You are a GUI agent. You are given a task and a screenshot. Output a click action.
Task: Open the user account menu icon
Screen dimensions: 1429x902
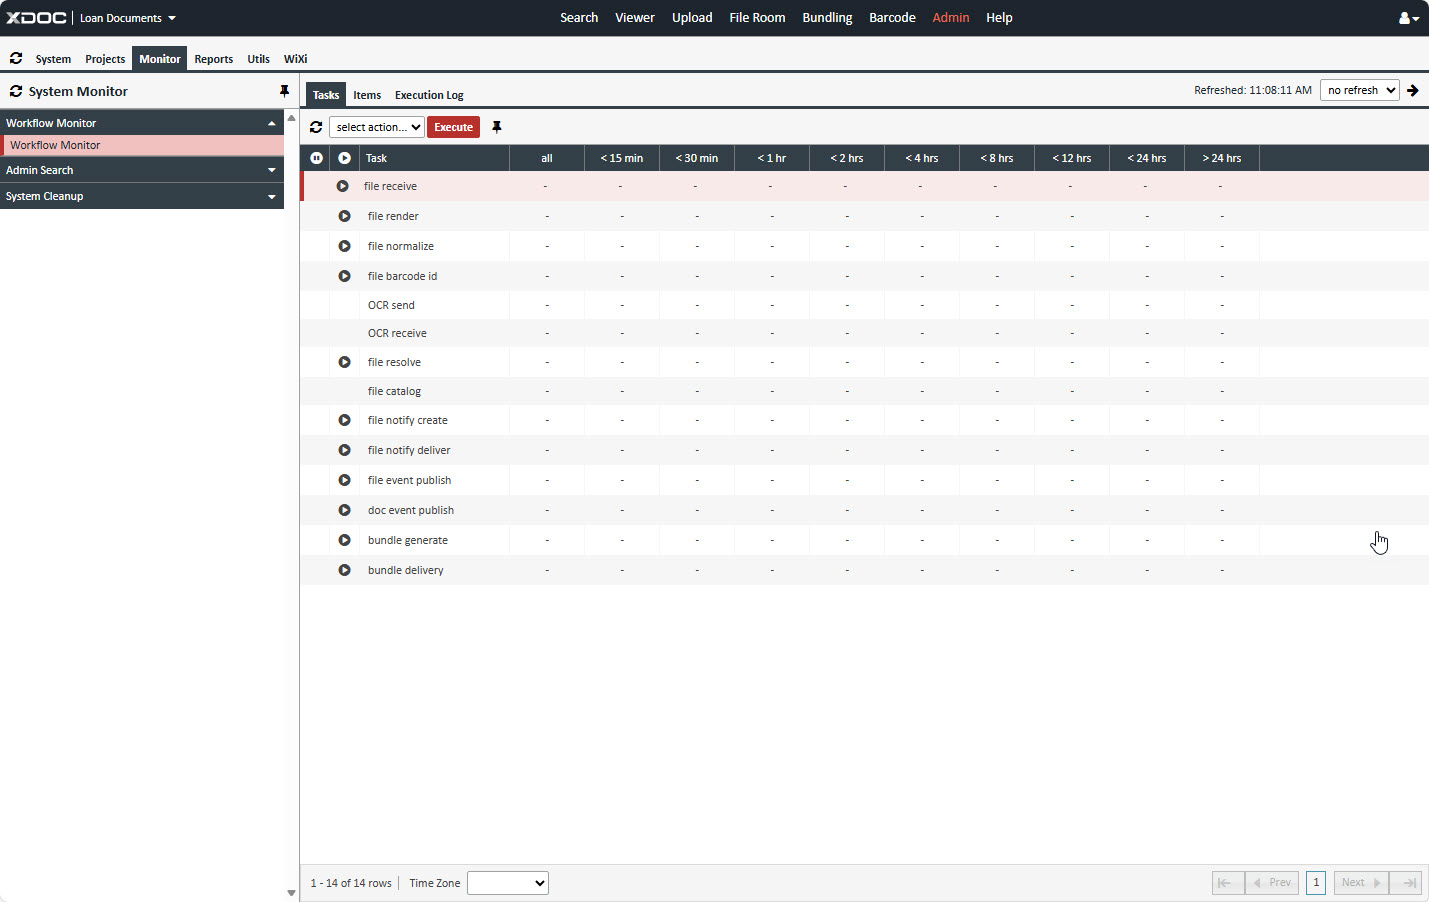(x=1408, y=18)
